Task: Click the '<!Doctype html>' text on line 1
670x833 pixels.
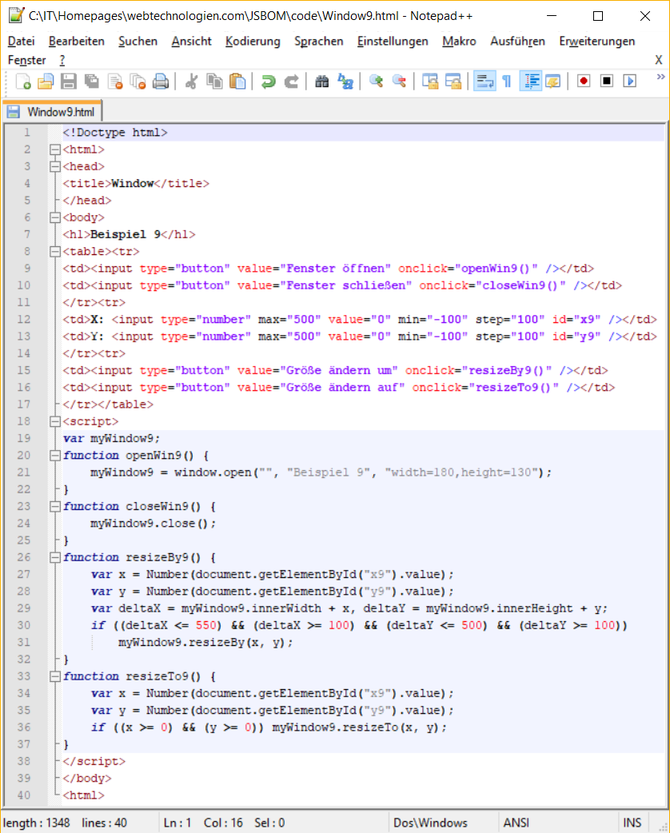Action: coord(115,132)
